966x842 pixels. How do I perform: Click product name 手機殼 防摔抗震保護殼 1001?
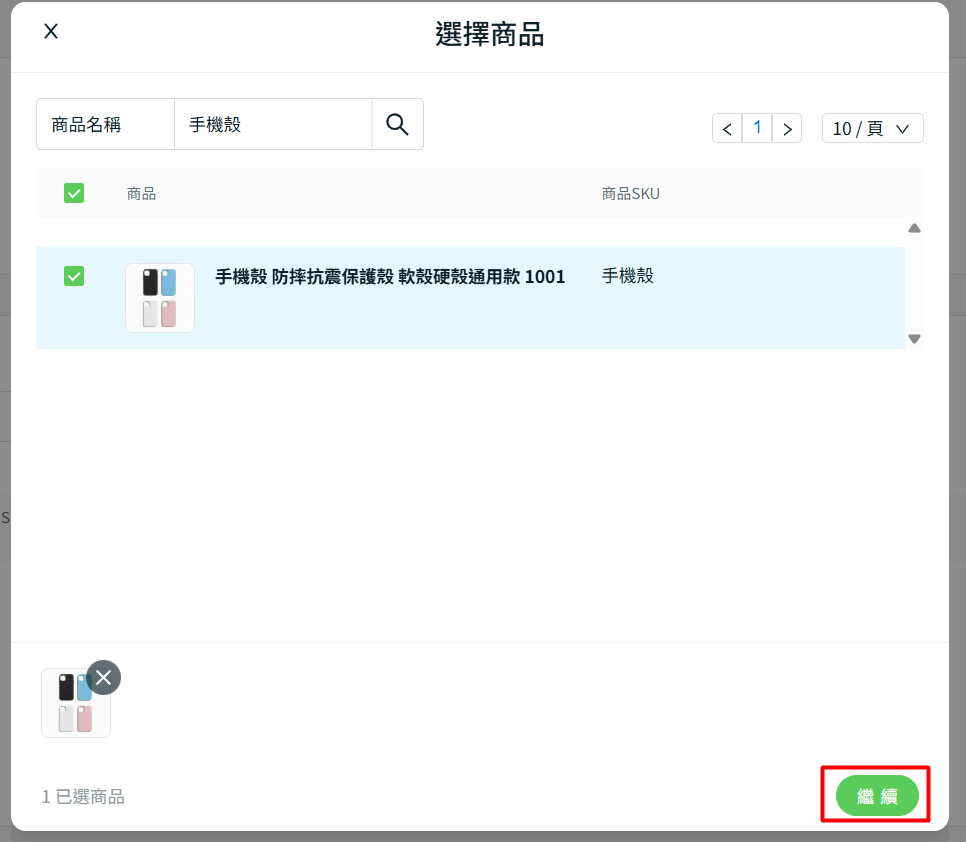tap(390, 277)
